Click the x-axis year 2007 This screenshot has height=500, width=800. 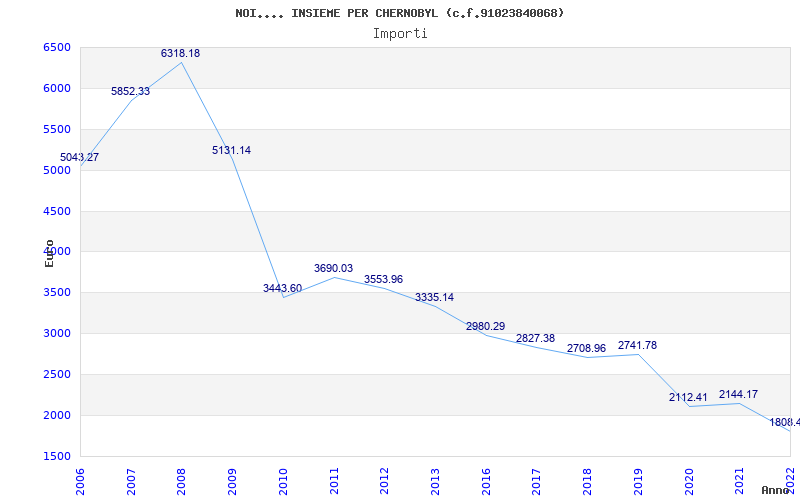pos(131,481)
